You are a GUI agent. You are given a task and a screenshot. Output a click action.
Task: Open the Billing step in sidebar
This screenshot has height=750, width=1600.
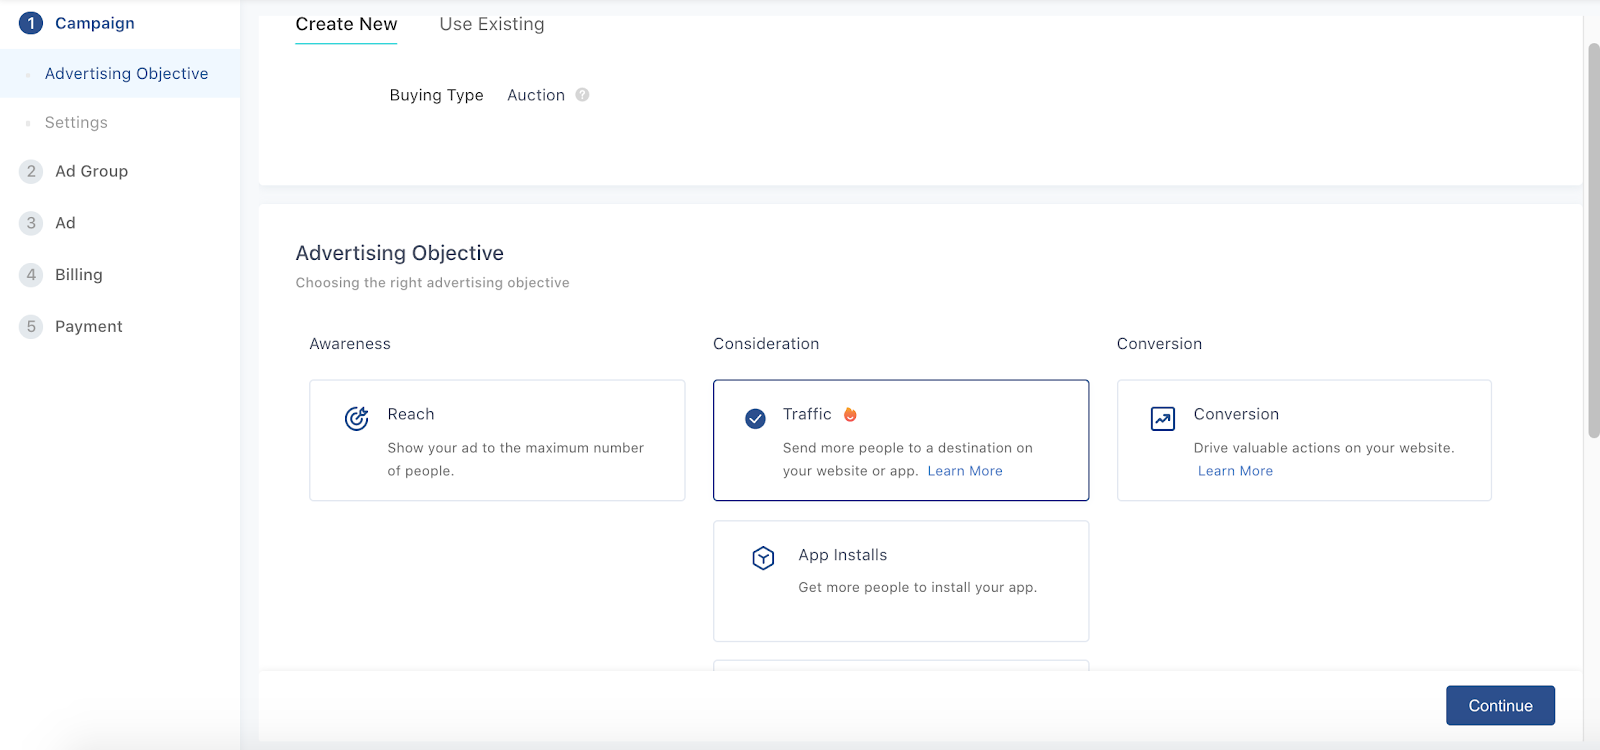coord(79,275)
